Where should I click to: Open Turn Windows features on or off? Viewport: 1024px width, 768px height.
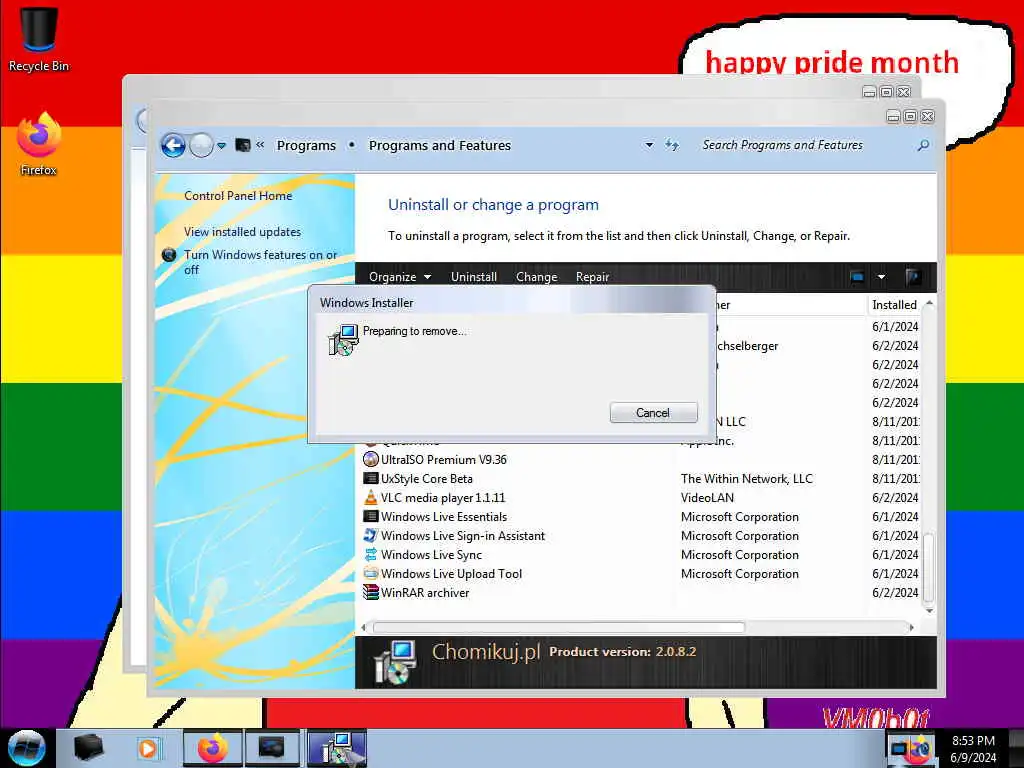pos(261,262)
